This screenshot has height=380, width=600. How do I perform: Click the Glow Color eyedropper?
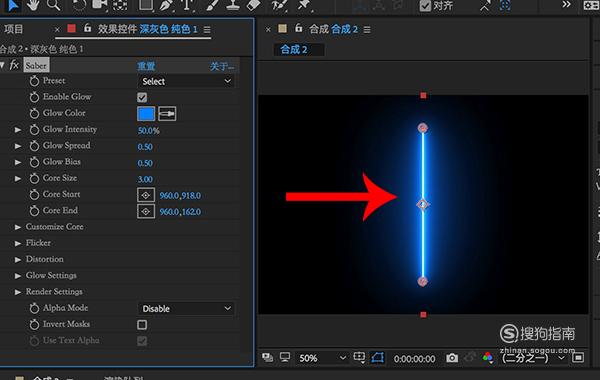point(167,114)
